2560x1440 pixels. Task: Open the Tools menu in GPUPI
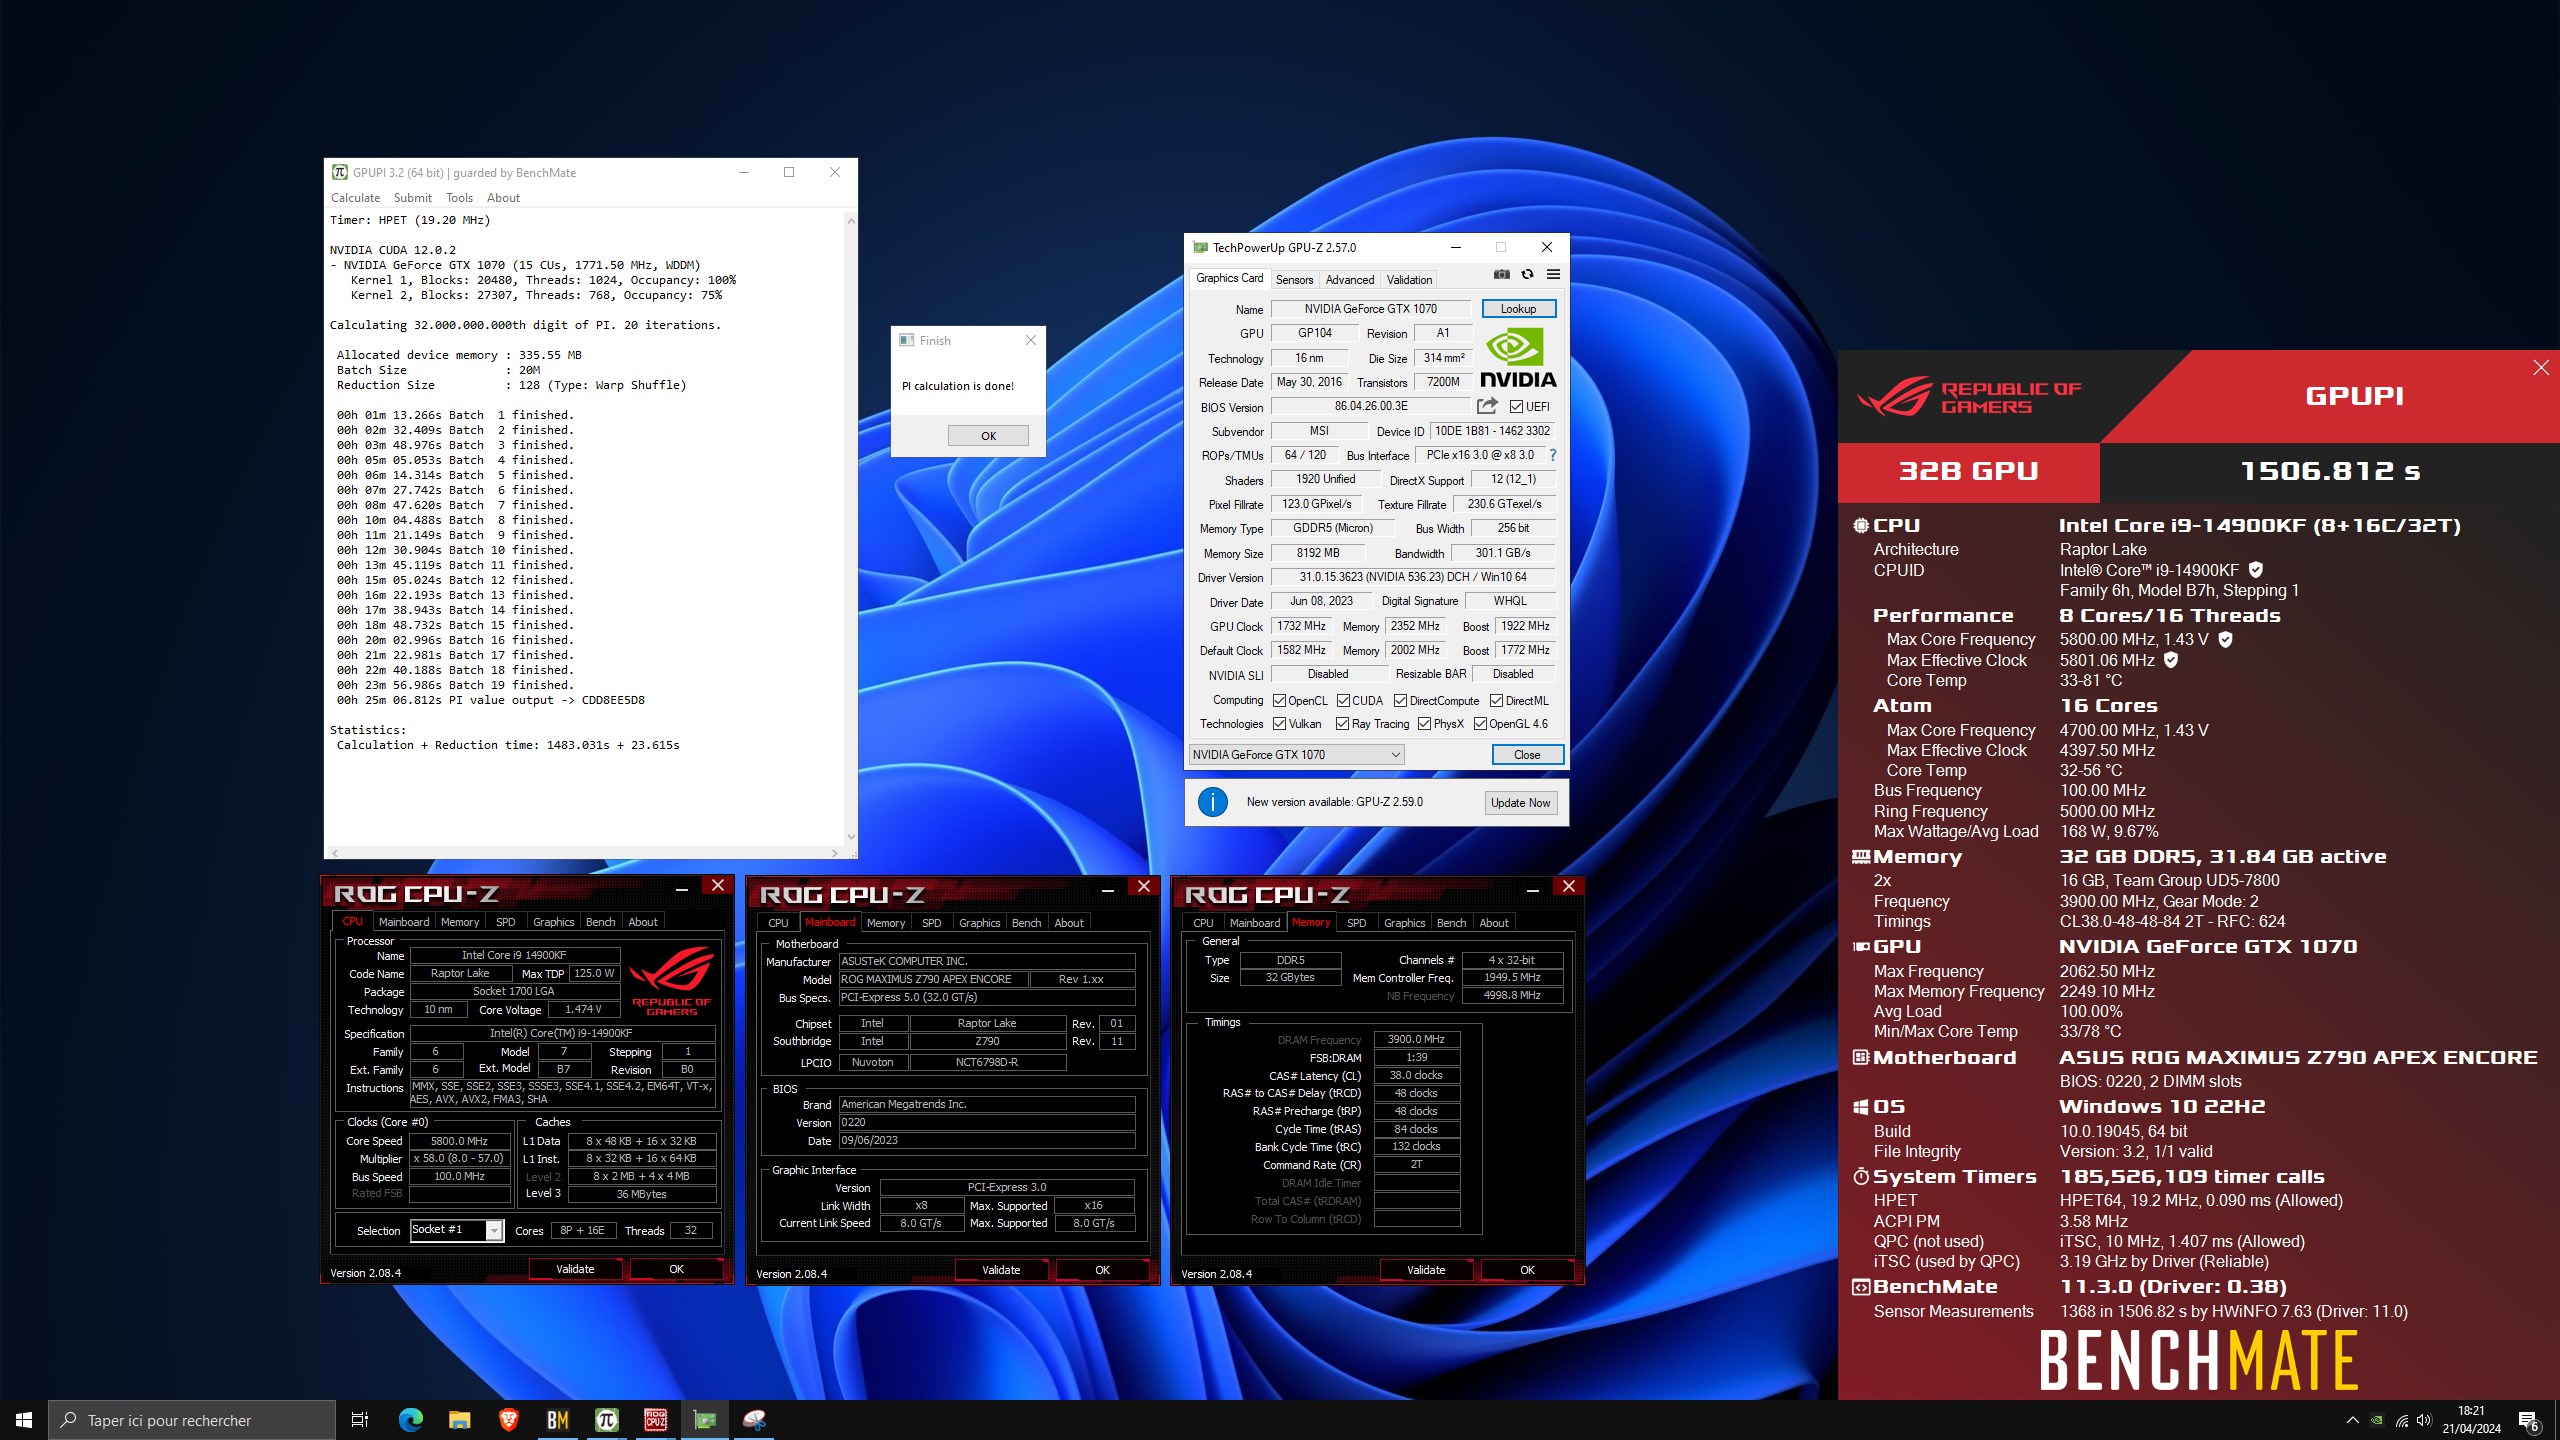pos(459,198)
